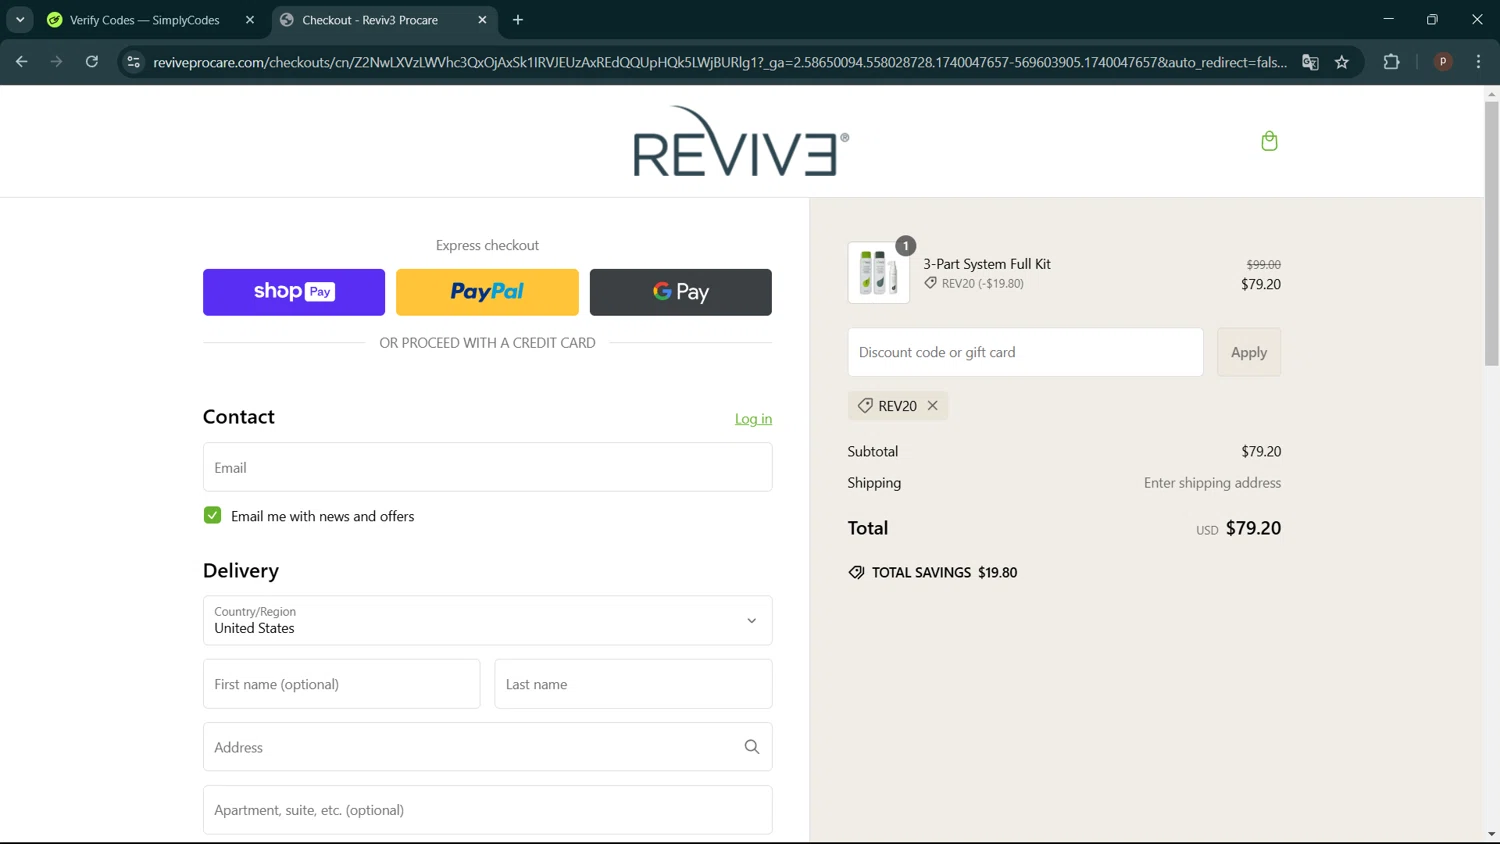The image size is (1500, 844).
Task: Open the tab search dropdown arrow
Action: (x=20, y=20)
